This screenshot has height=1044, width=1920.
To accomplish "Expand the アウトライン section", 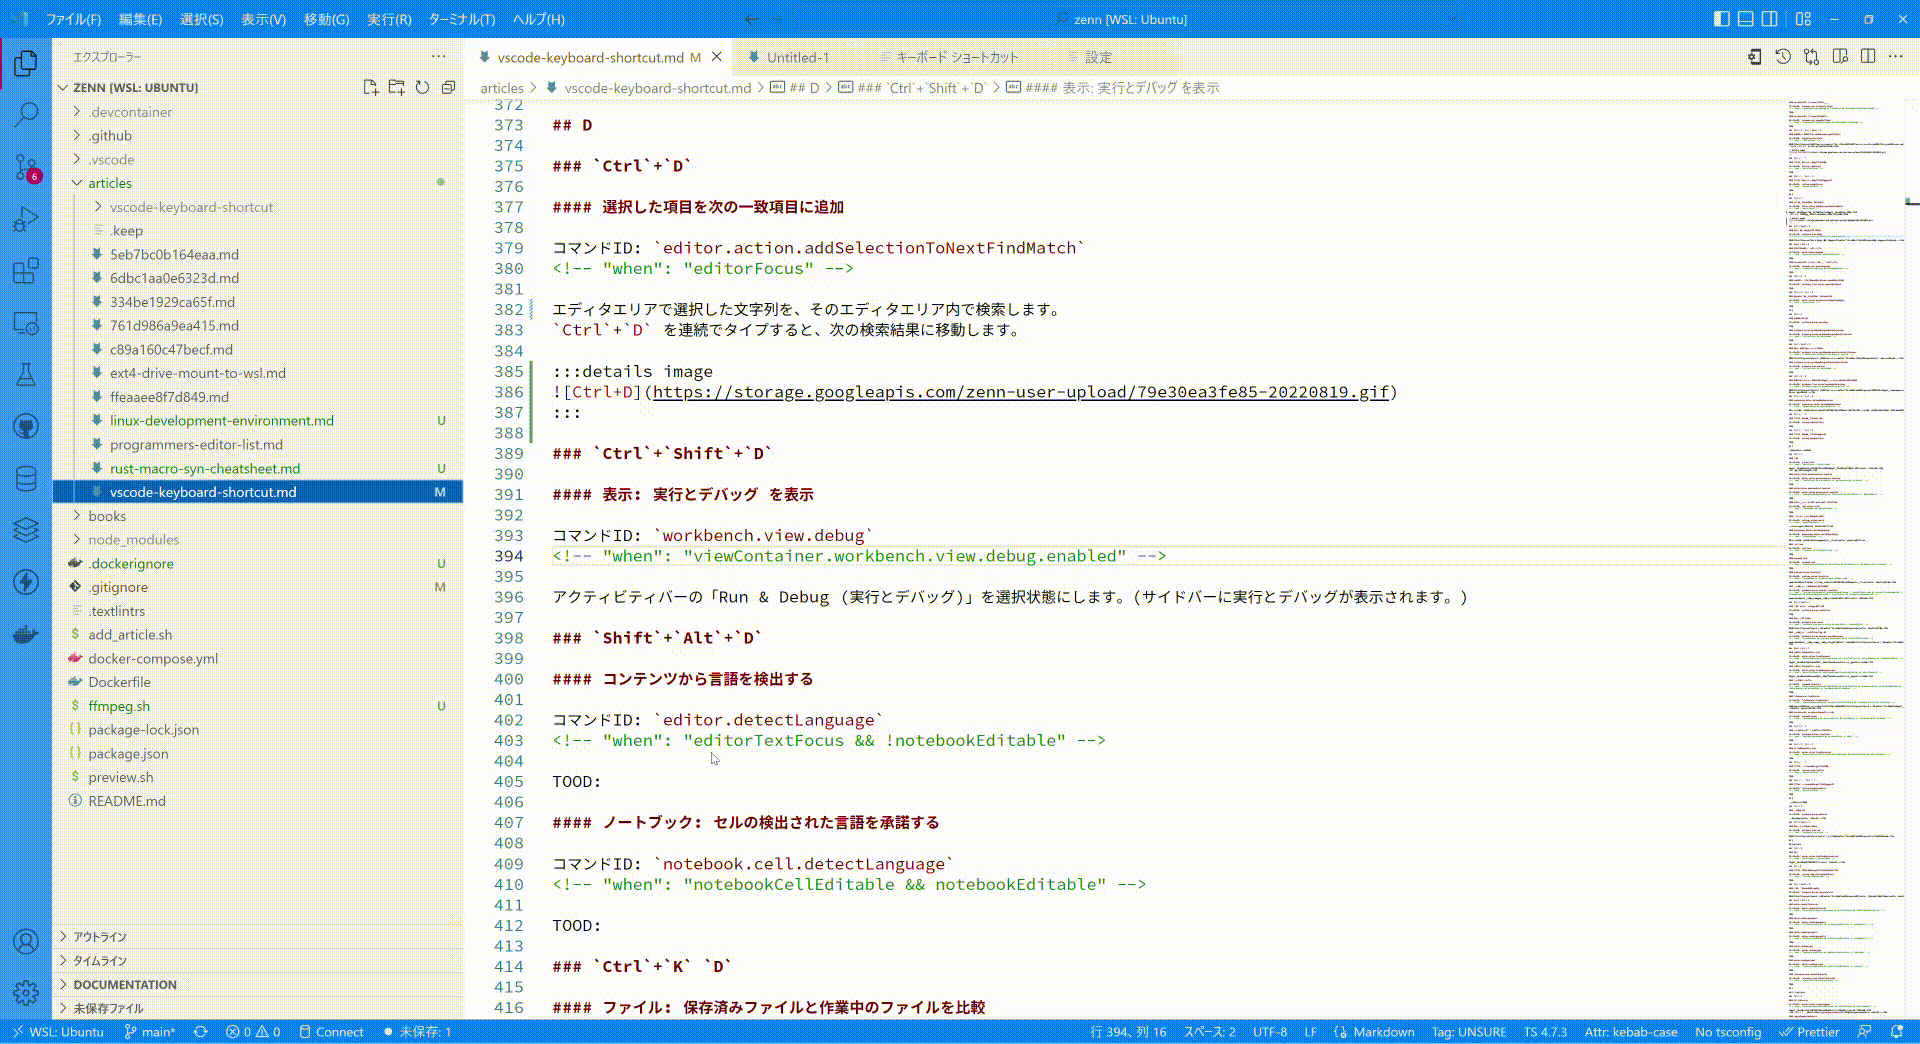I will point(258,937).
